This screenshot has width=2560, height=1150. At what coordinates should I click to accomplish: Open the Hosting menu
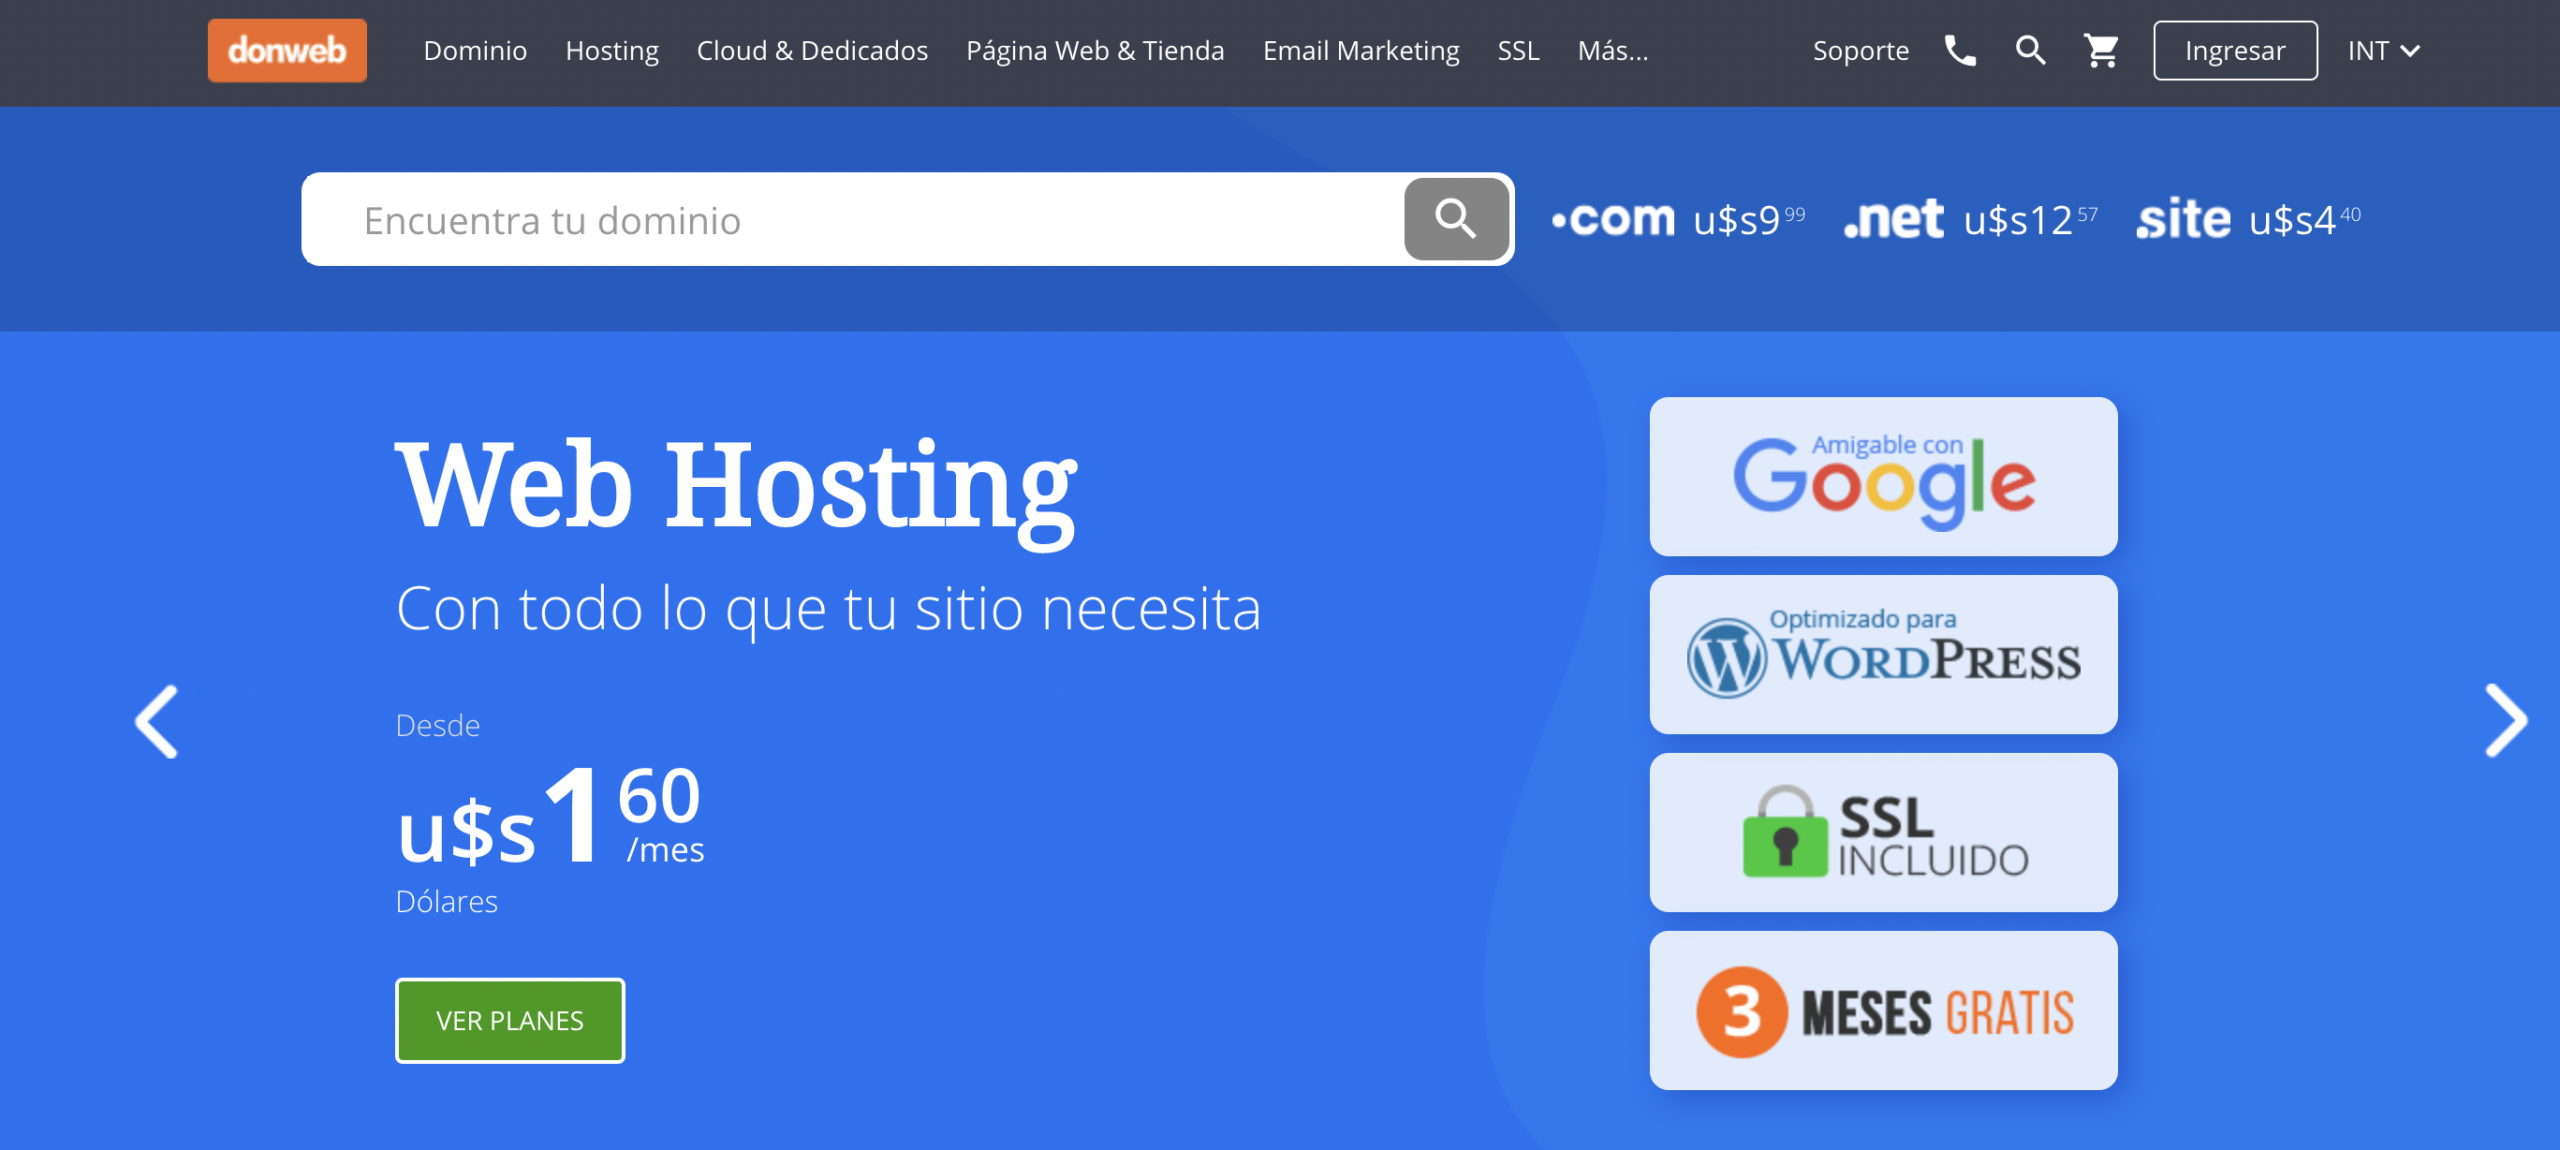[612, 50]
